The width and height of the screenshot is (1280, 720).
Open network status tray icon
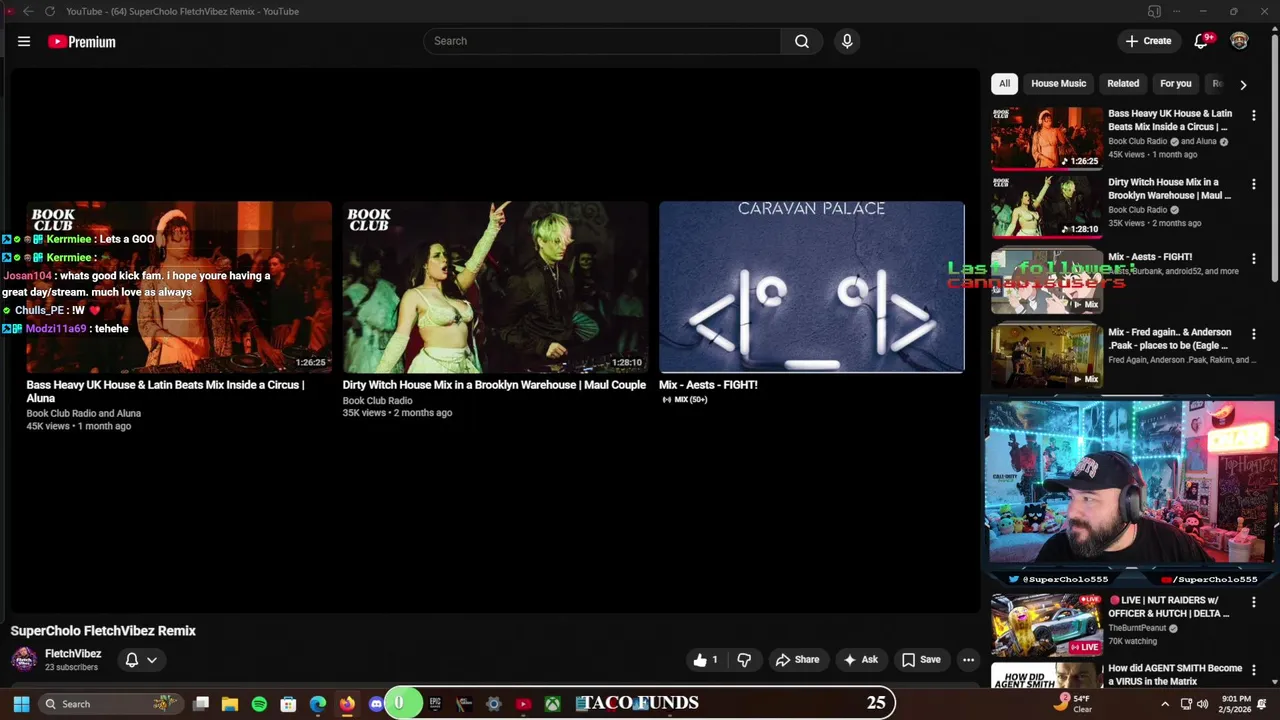1186,704
